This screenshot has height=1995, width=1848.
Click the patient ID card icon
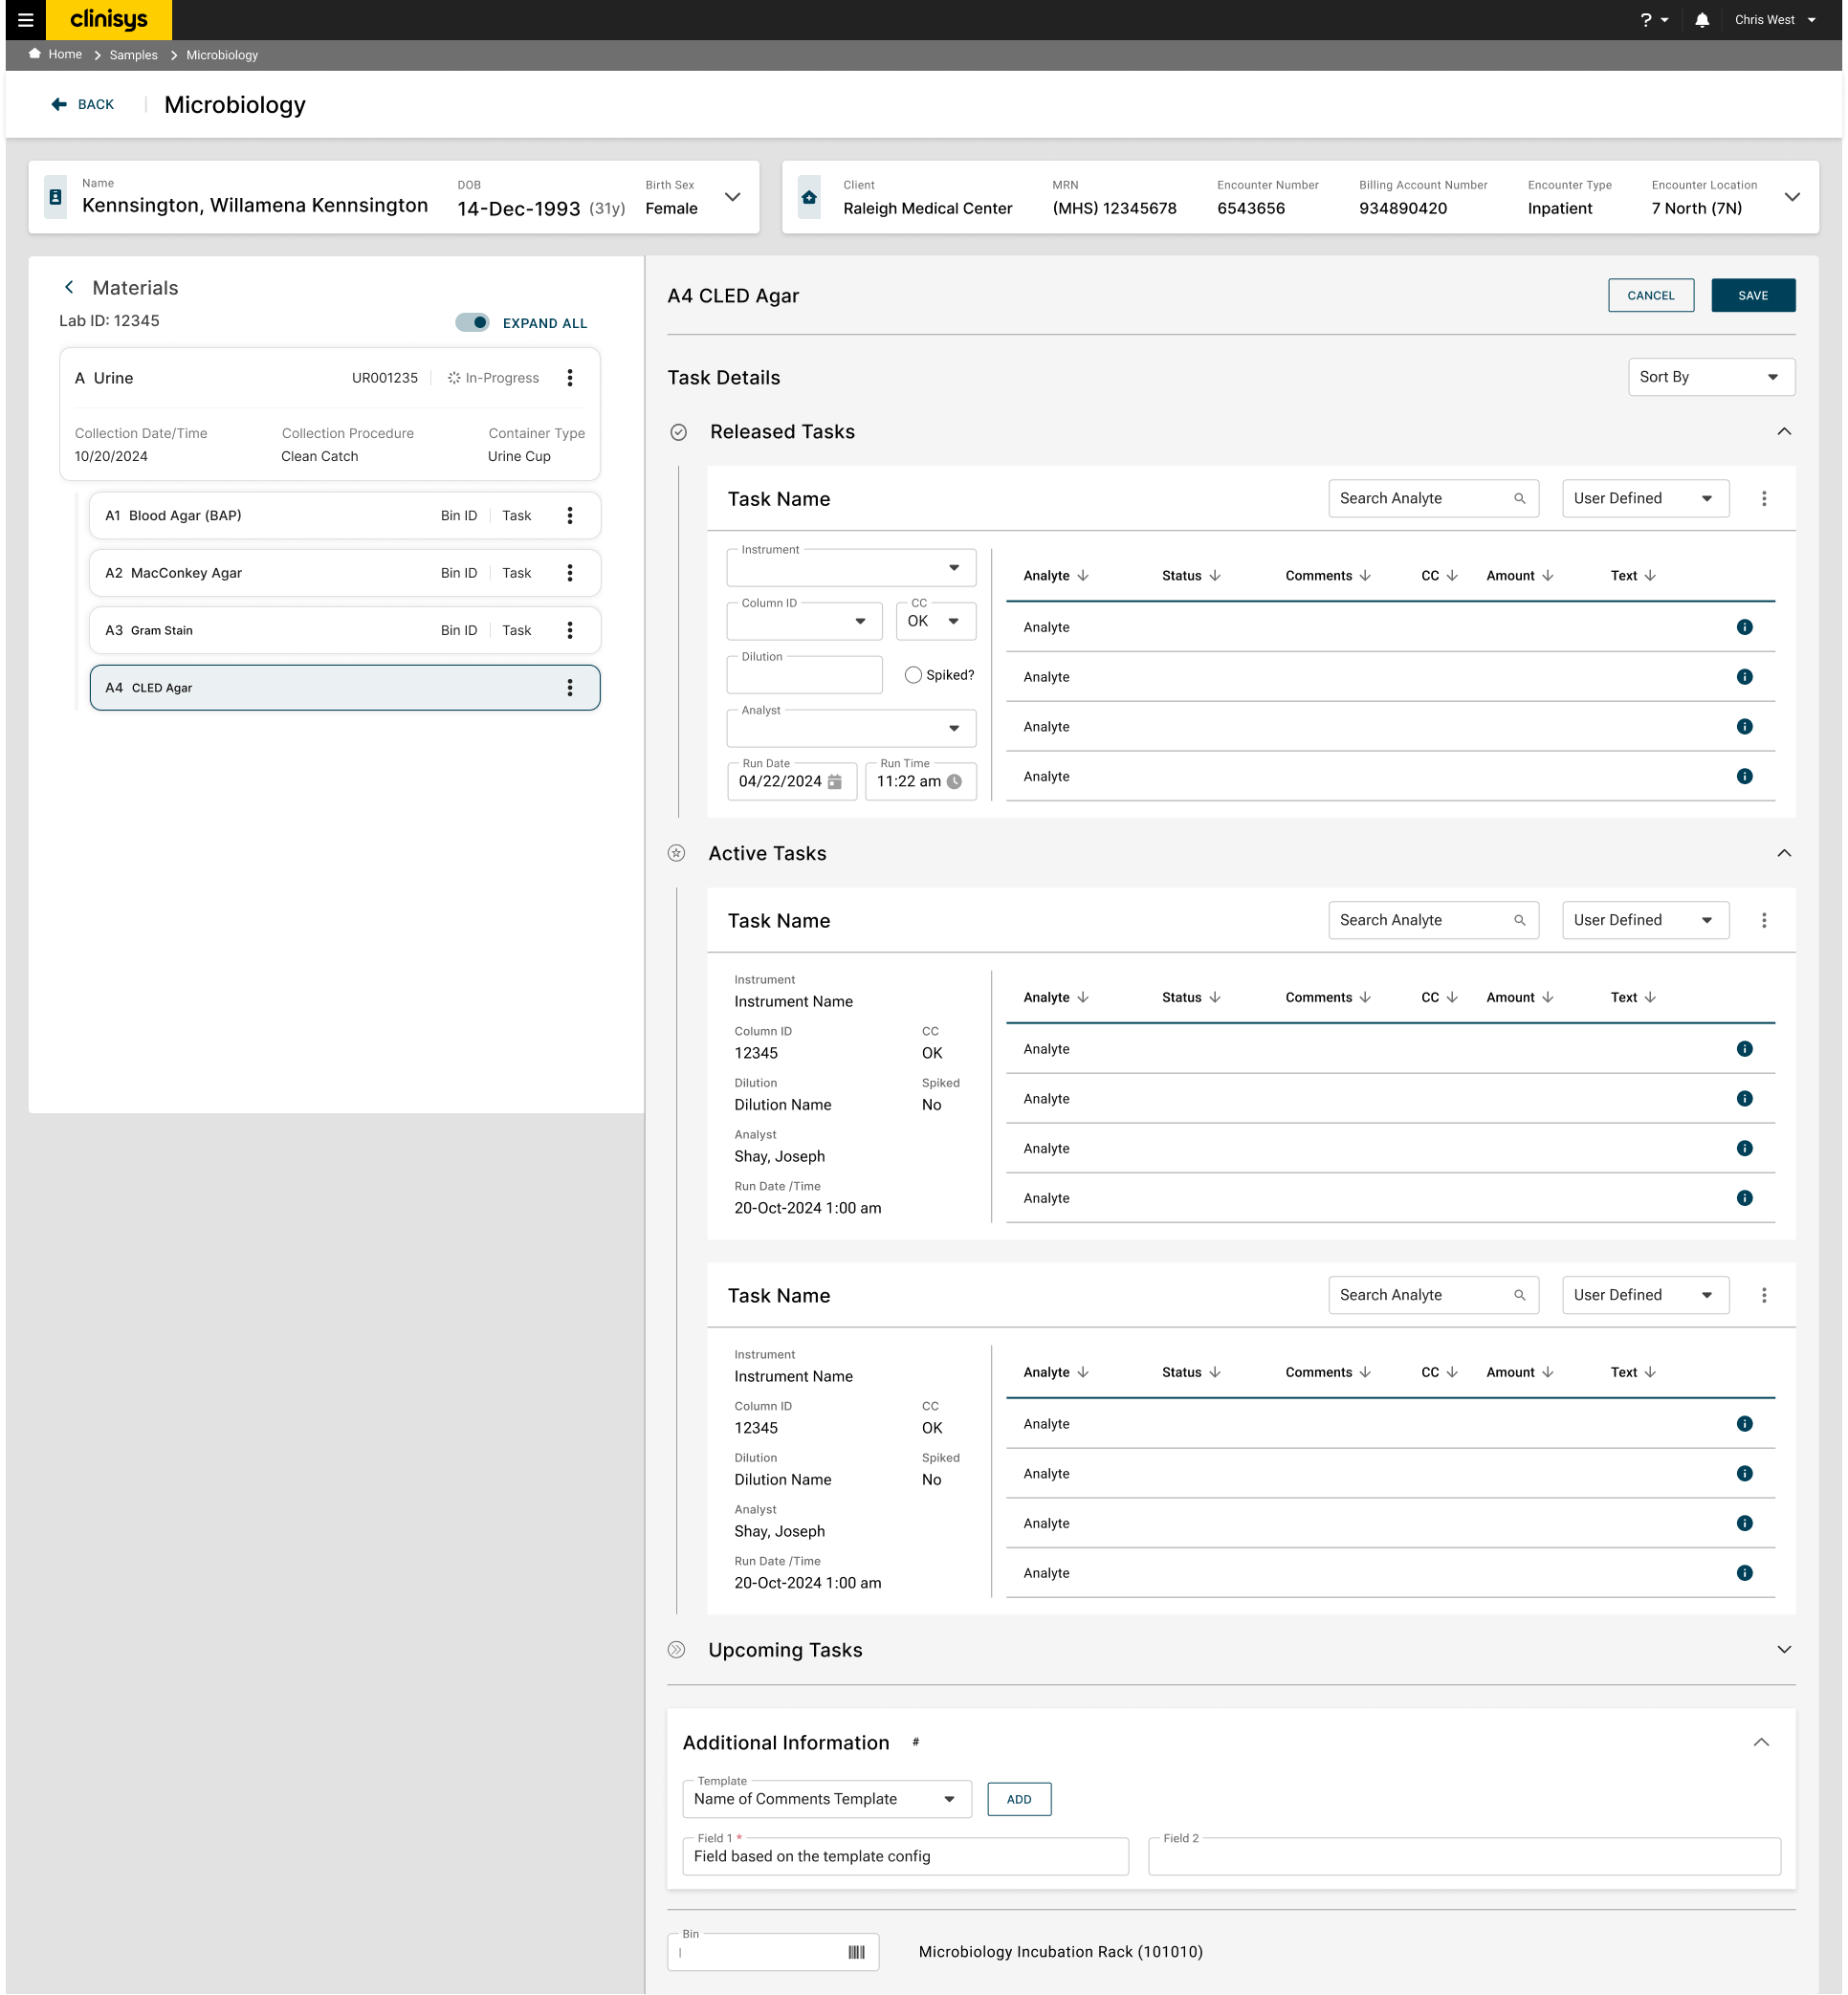click(56, 197)
